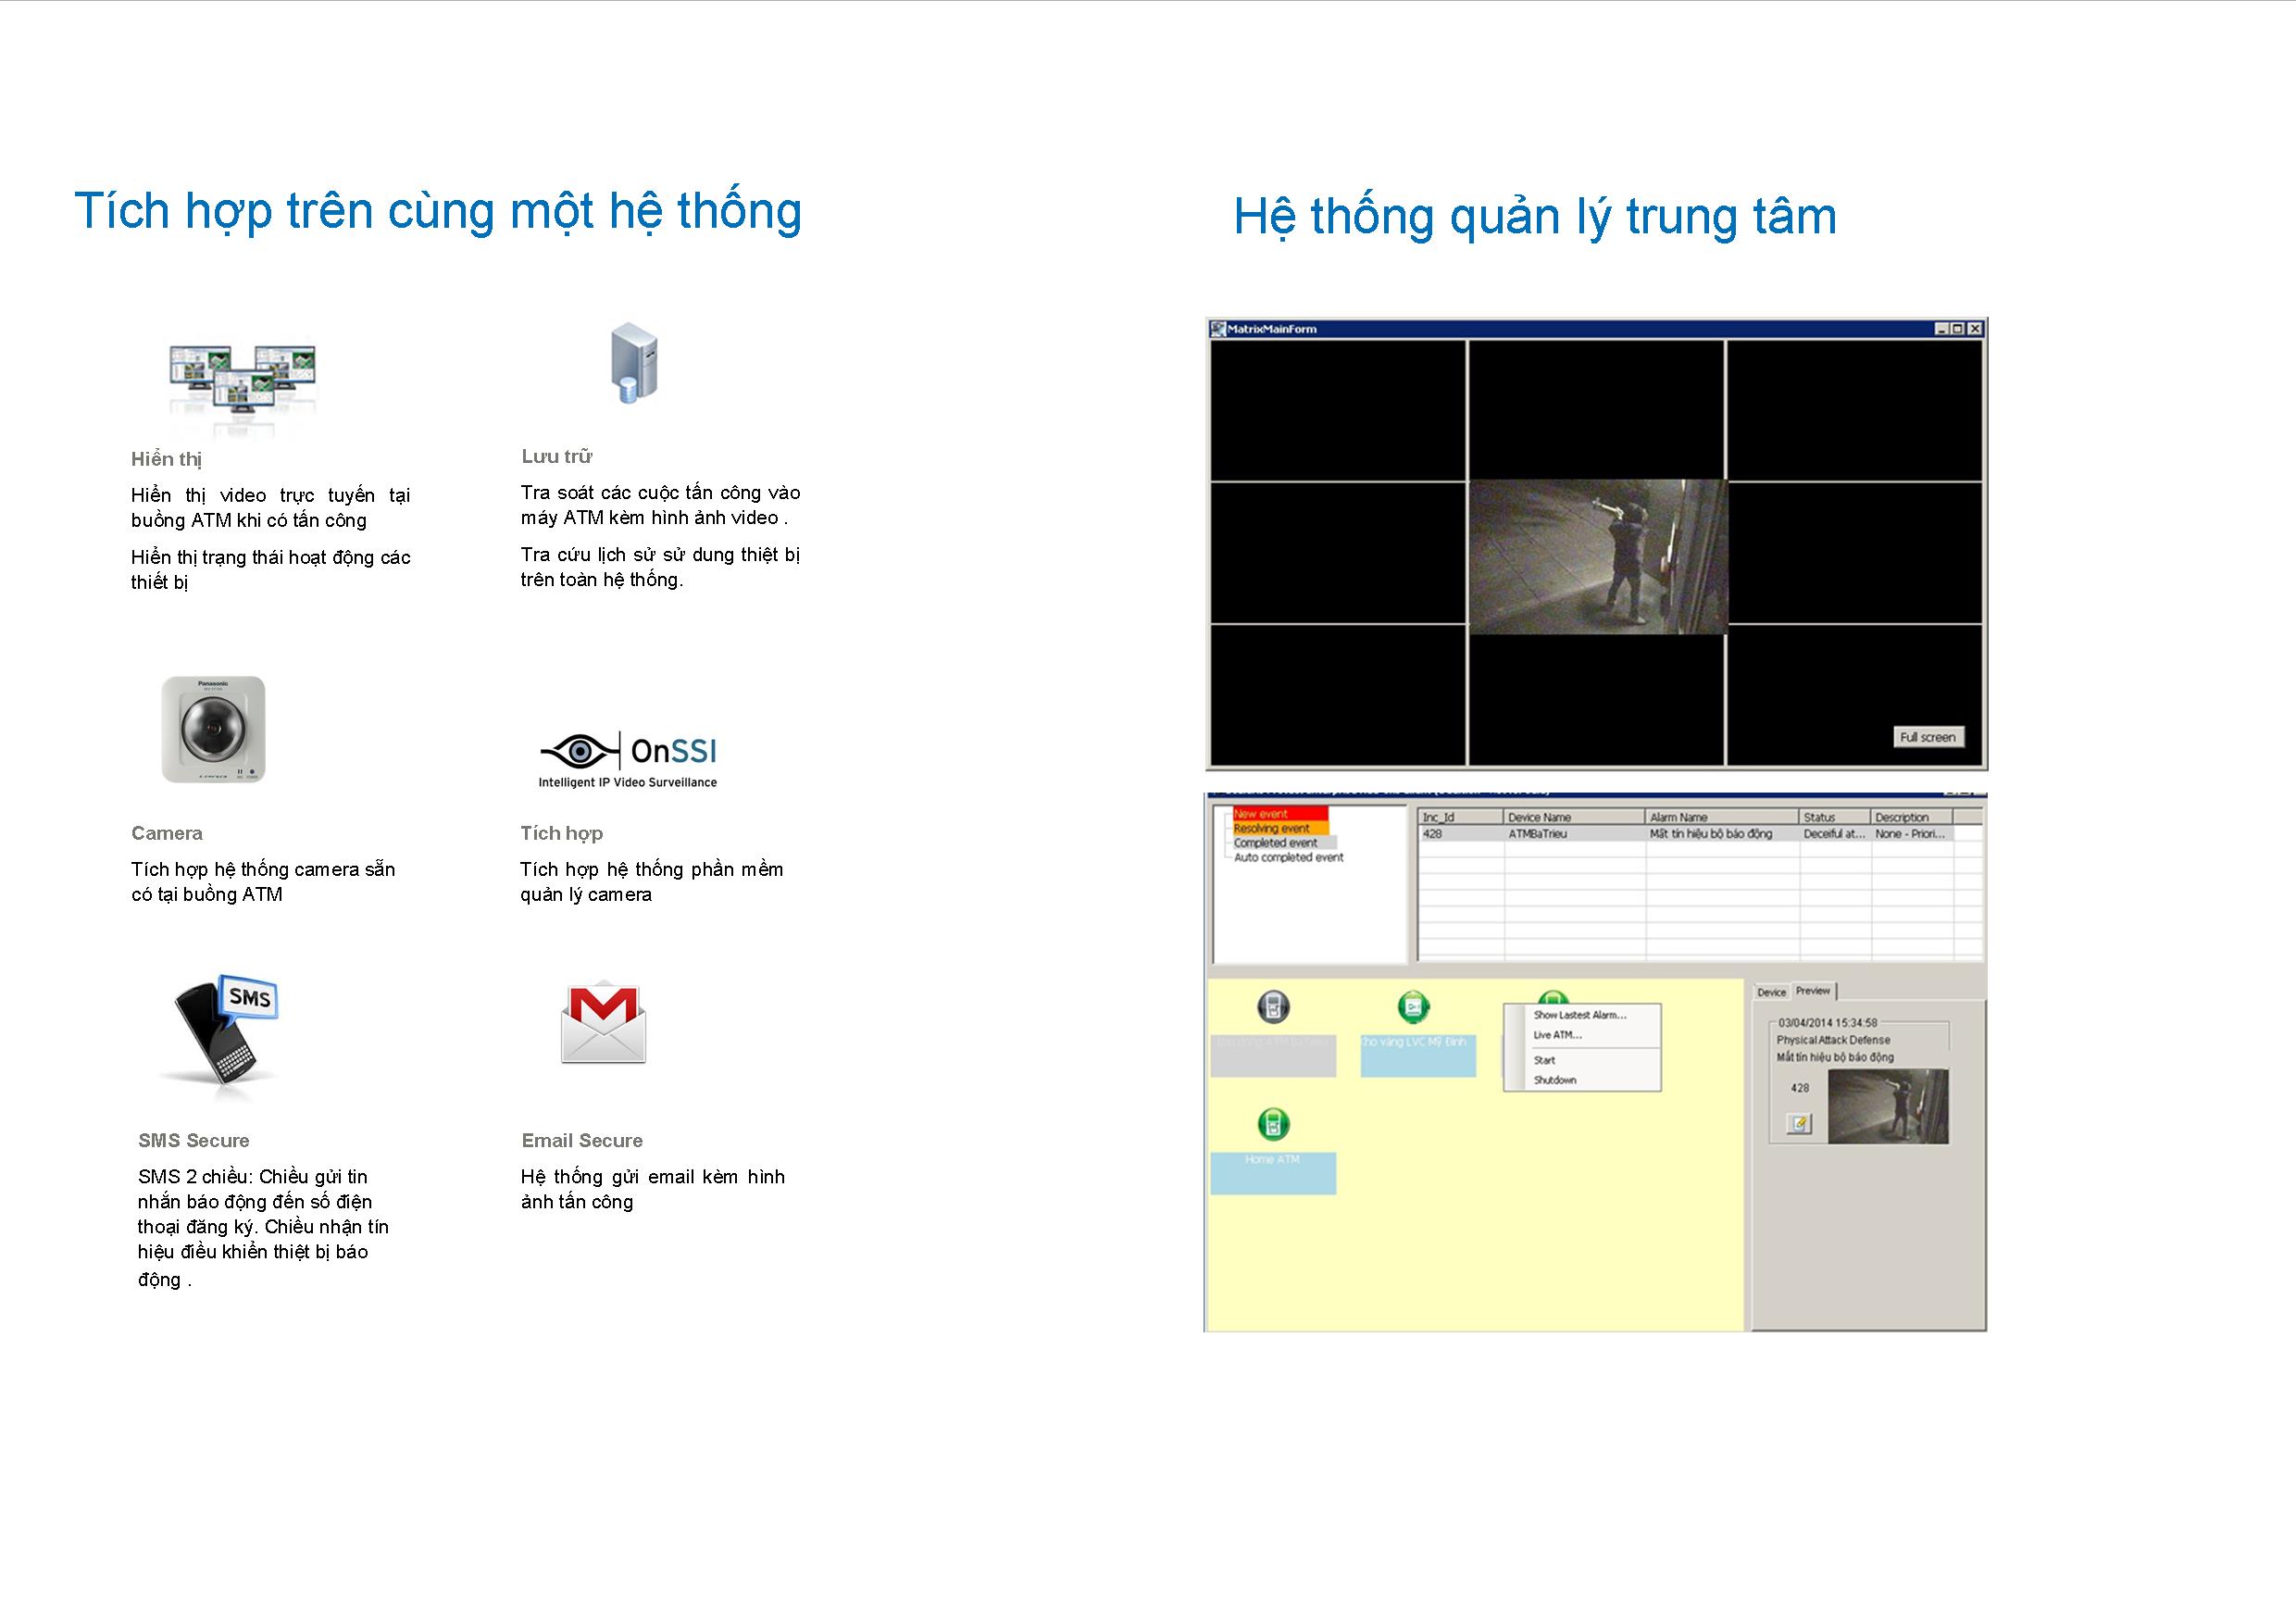Sort by Device Name column header

point(1575,817)
